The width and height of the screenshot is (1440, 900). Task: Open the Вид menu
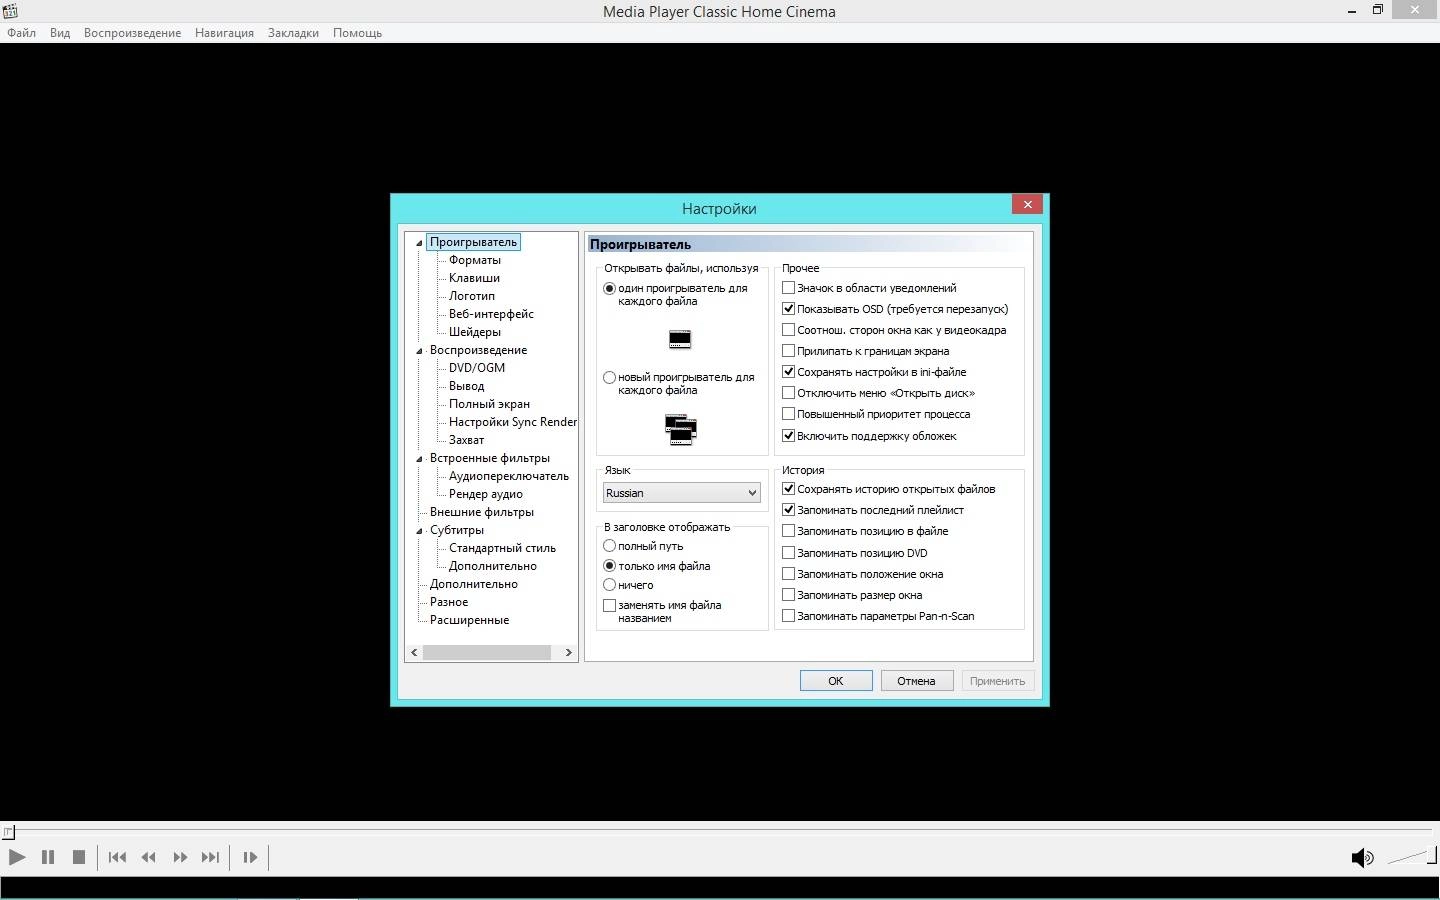tap(60, 33)
